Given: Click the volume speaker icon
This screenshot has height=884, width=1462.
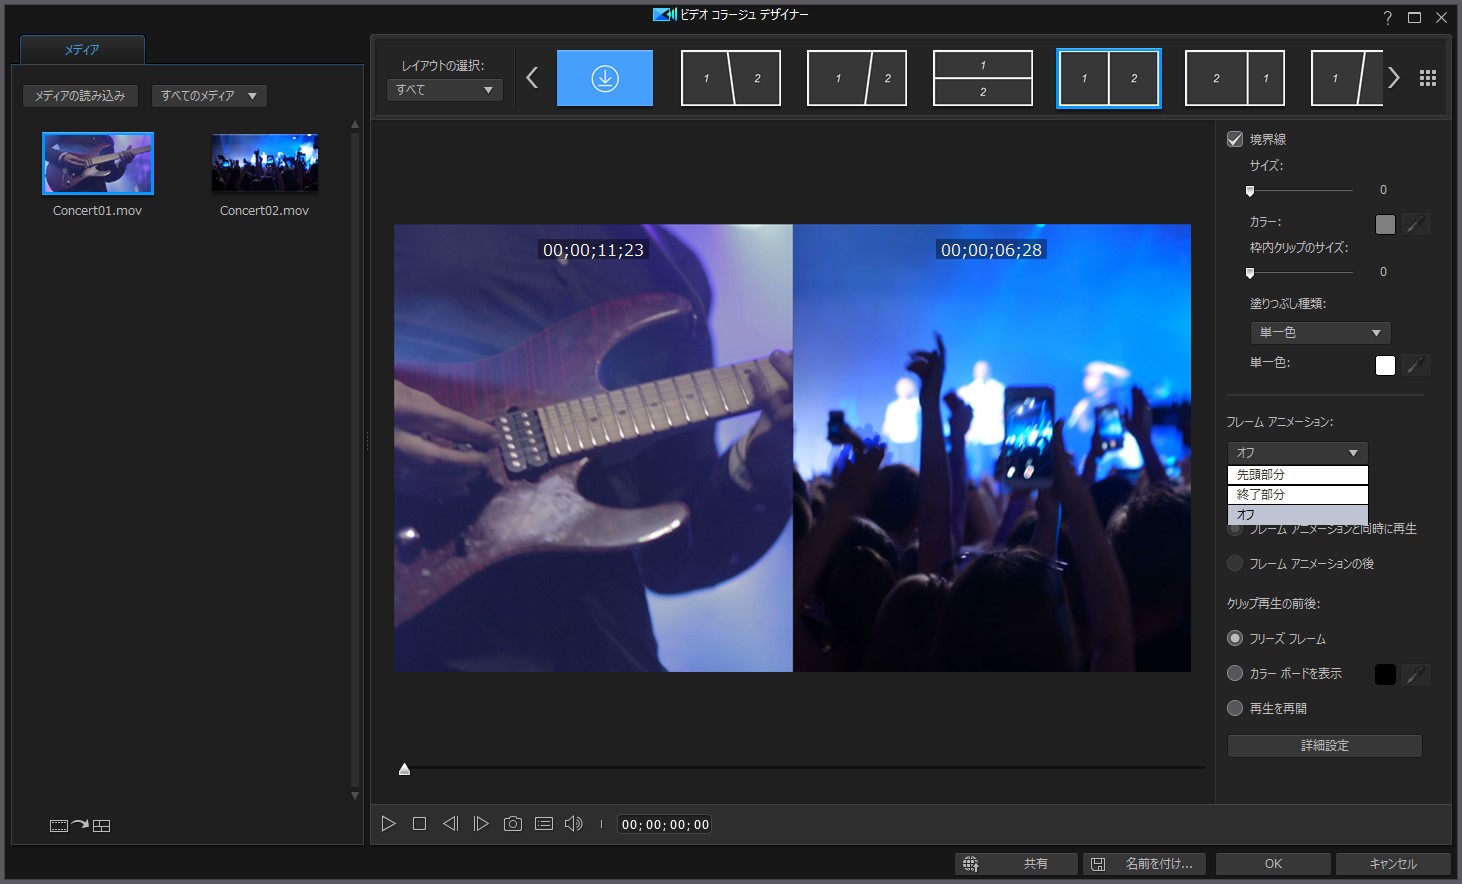Looking at the screenshot, I should pos(573,824).
